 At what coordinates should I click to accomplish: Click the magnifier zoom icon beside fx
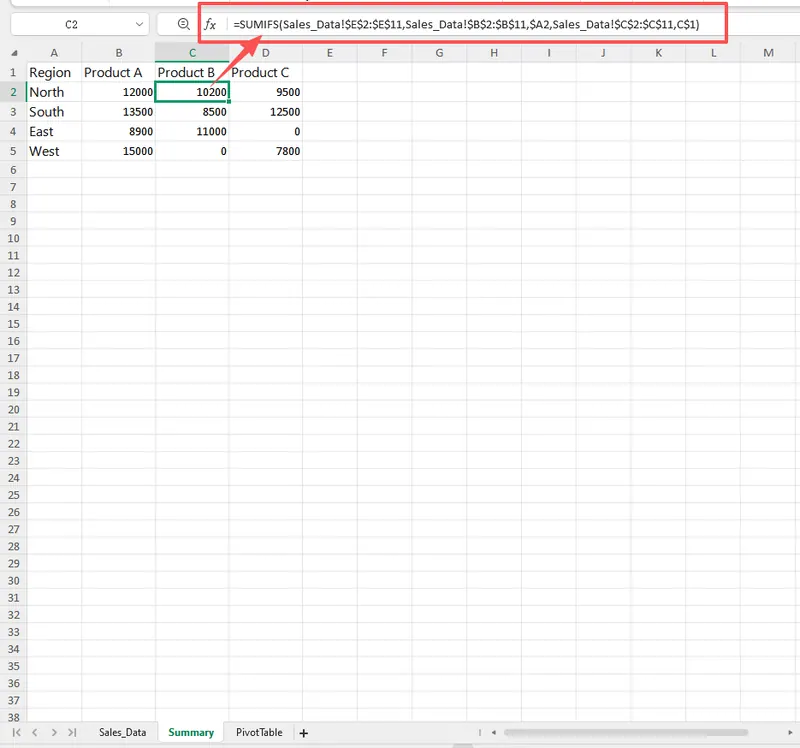pos(182,23)
